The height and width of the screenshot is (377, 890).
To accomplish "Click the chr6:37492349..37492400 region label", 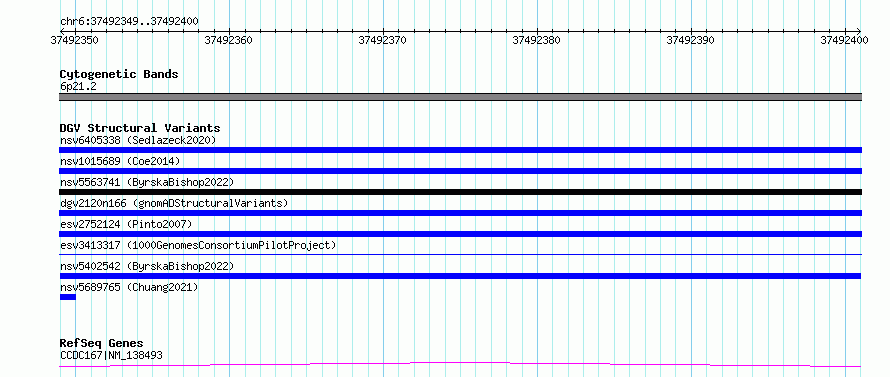I will point(129,21).
